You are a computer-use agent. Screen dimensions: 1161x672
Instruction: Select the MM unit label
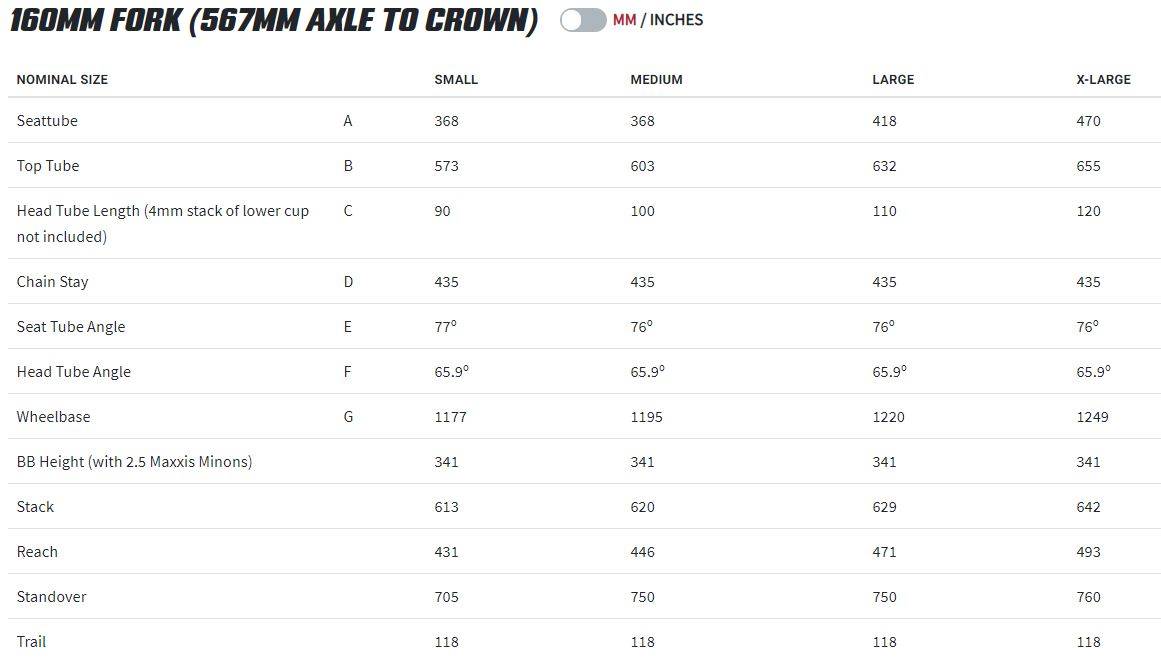pyautogui.click(x=624, y=20)
